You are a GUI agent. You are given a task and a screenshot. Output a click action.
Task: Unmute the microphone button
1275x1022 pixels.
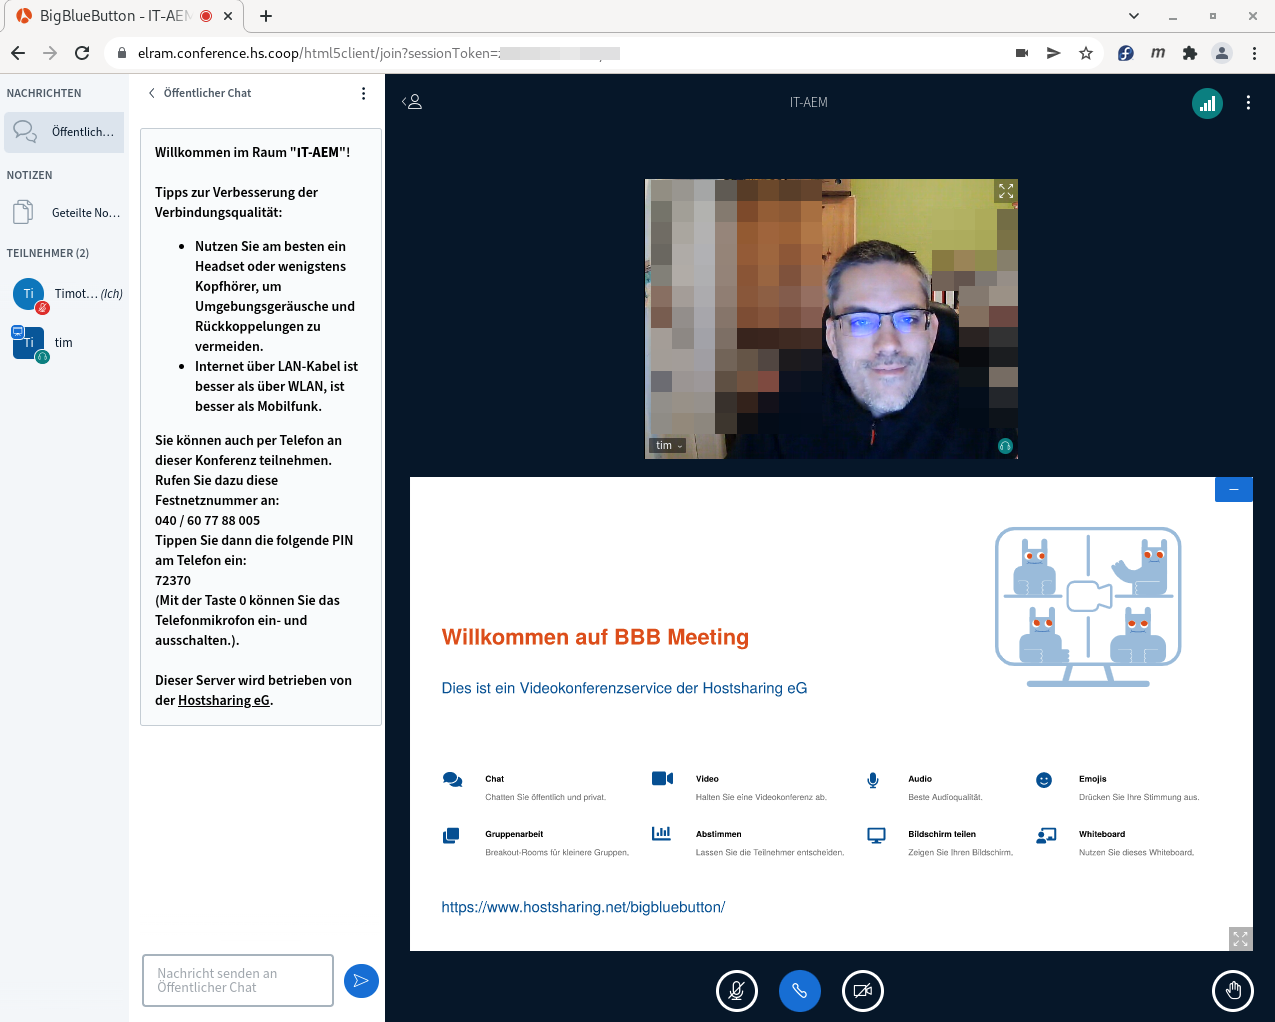point(737,991)
